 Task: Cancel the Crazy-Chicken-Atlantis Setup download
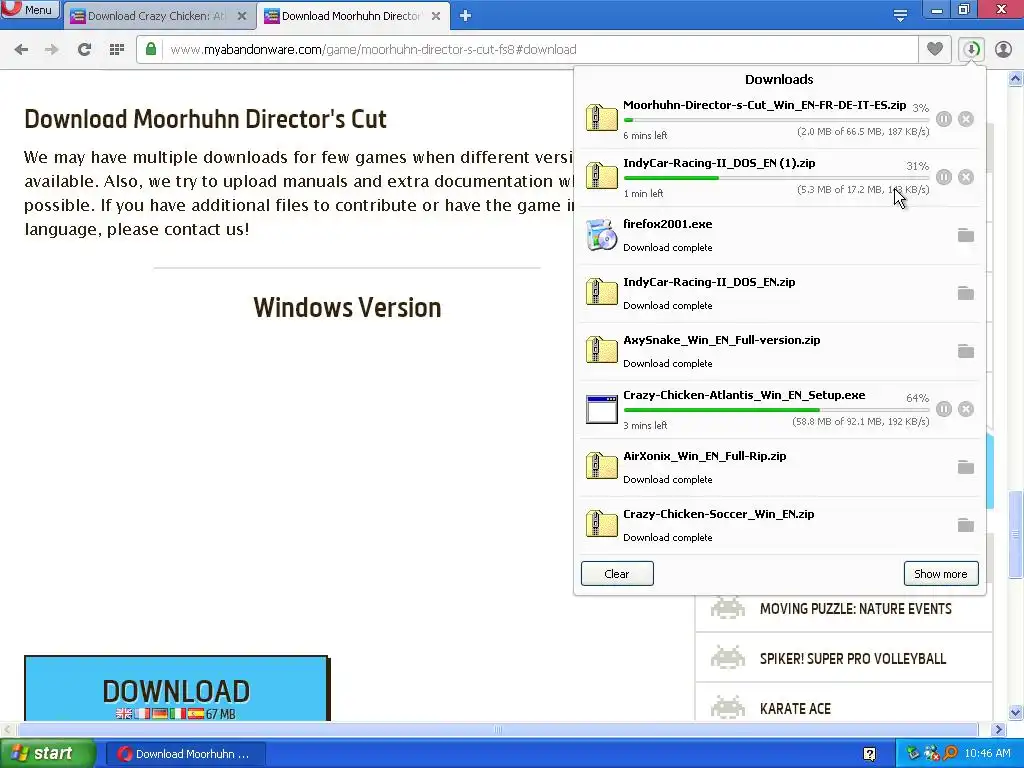pyautogui.click(x=966, y=409)
